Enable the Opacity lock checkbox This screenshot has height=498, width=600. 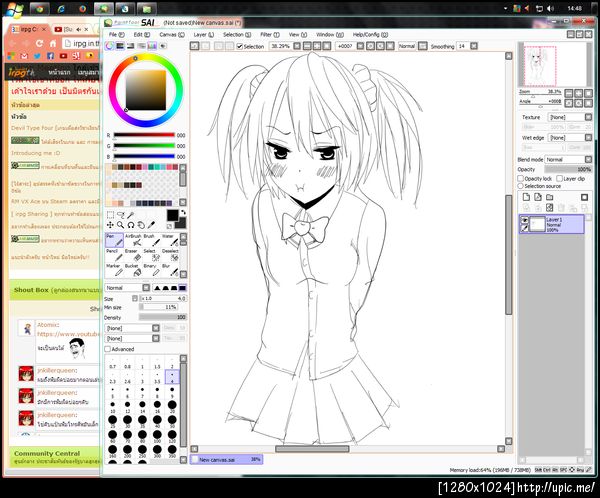point(520,178)
